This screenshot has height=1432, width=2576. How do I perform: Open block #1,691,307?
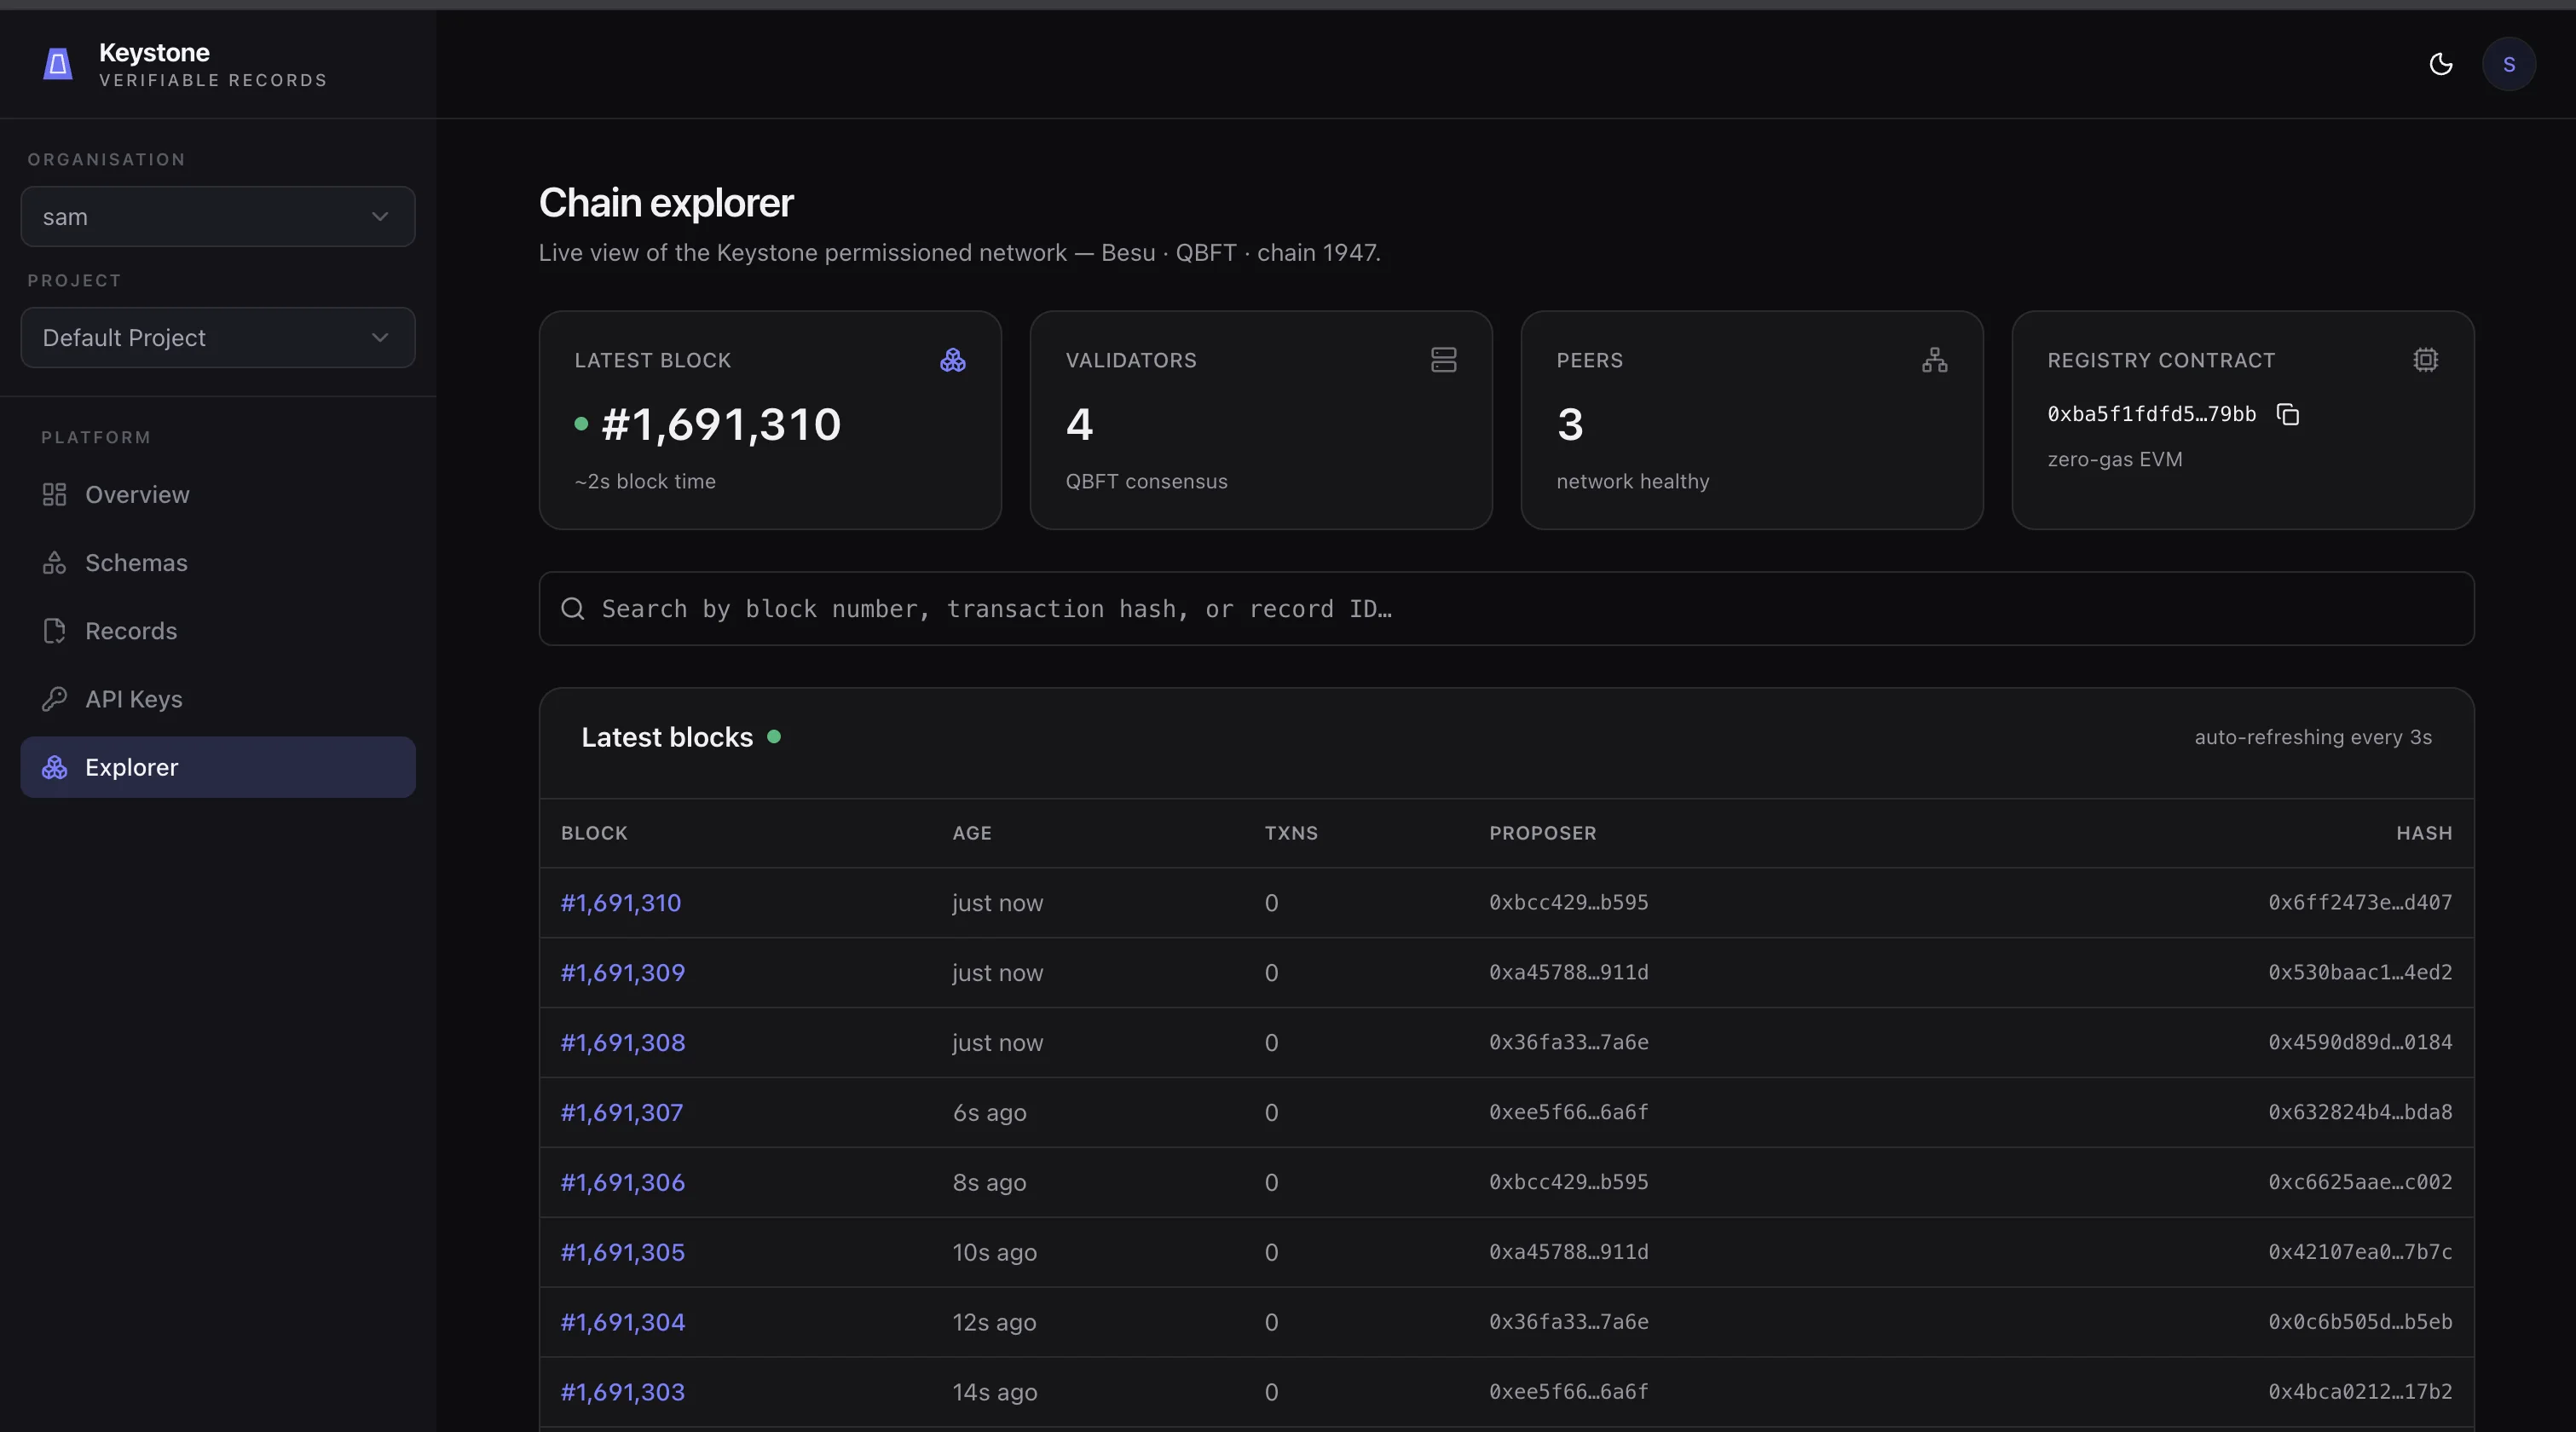click(x=621, y=1113)
